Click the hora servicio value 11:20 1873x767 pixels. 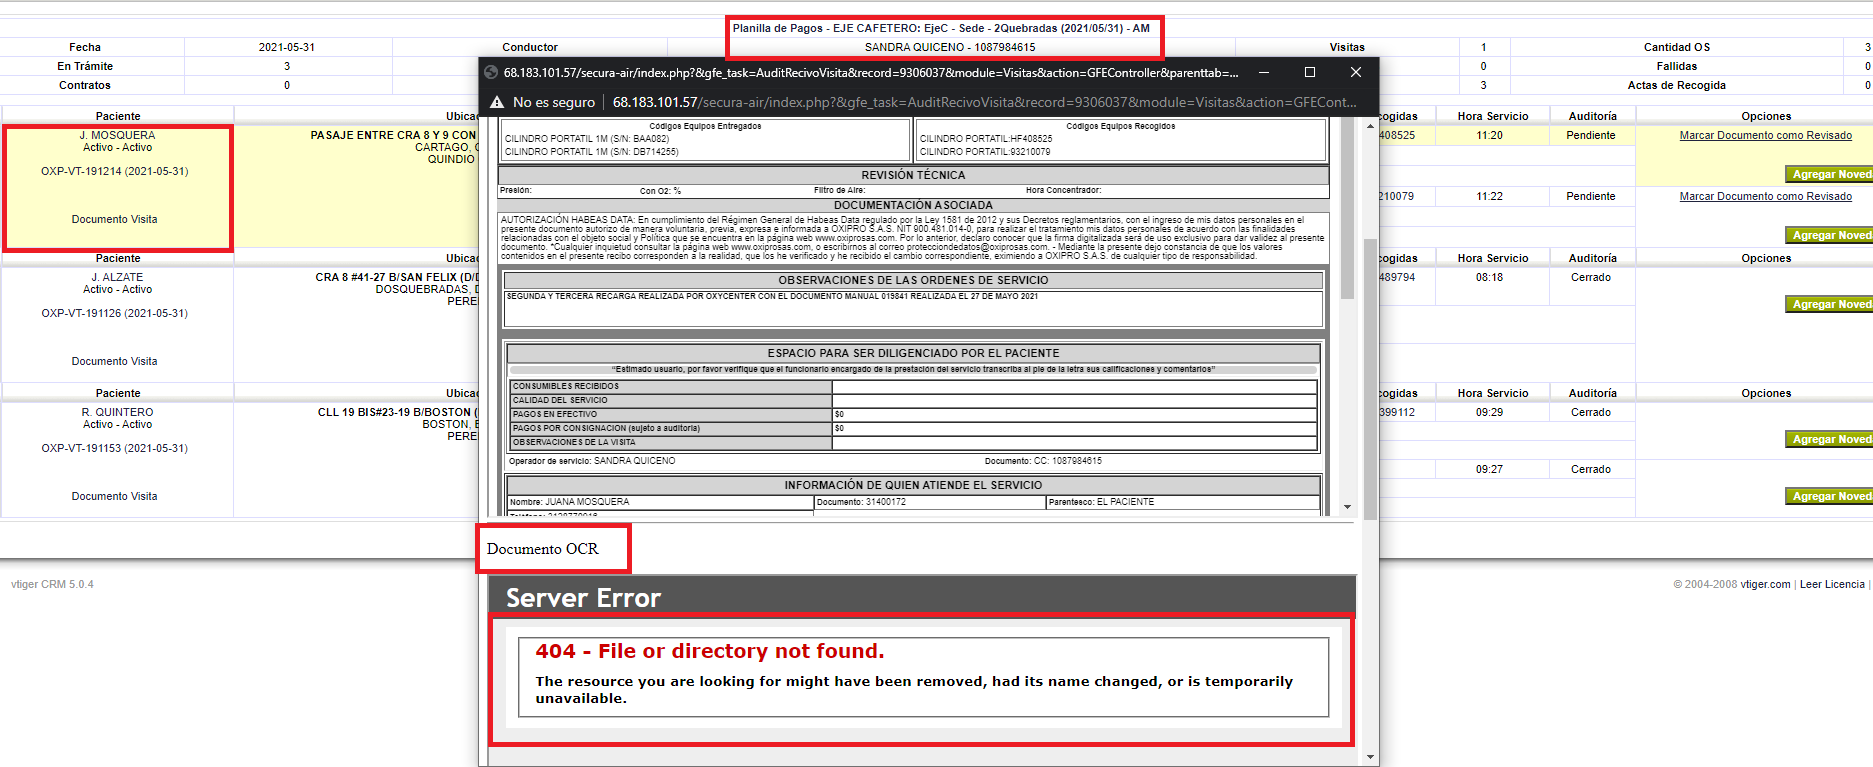[1489, 135]
